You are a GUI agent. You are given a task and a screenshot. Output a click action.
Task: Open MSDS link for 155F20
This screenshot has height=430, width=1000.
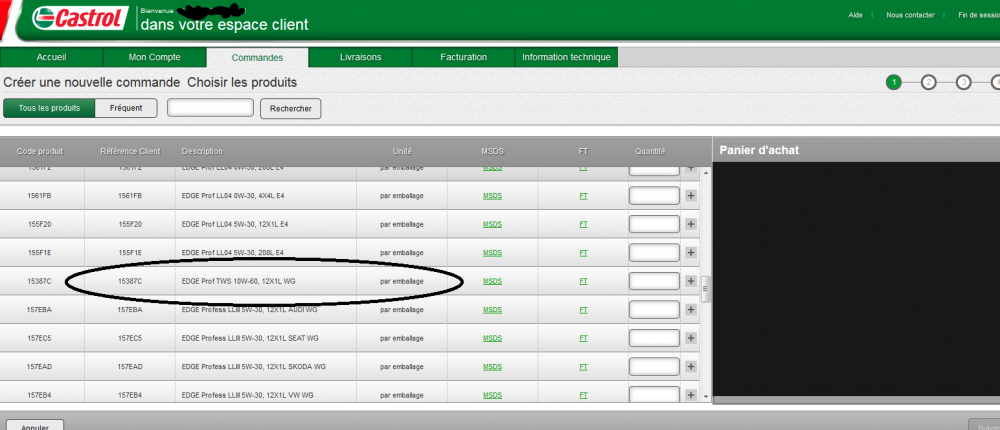tap(492, 225)
